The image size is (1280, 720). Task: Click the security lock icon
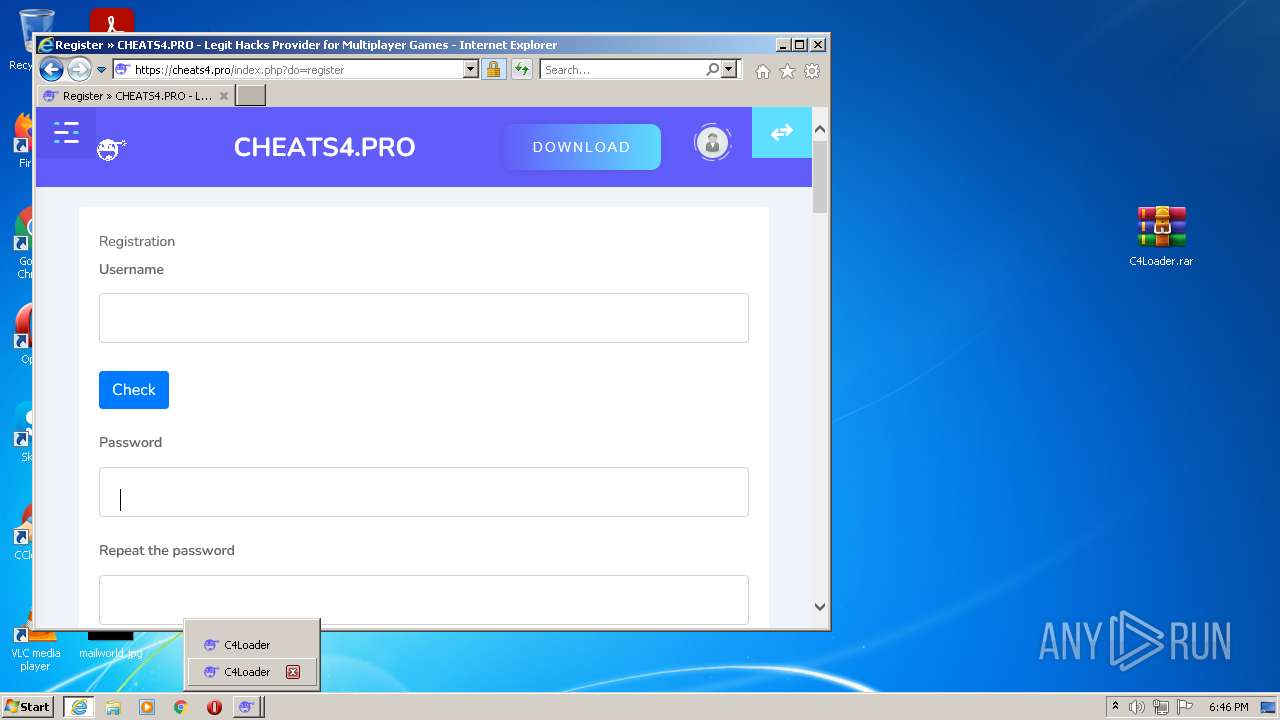point(493,69)
